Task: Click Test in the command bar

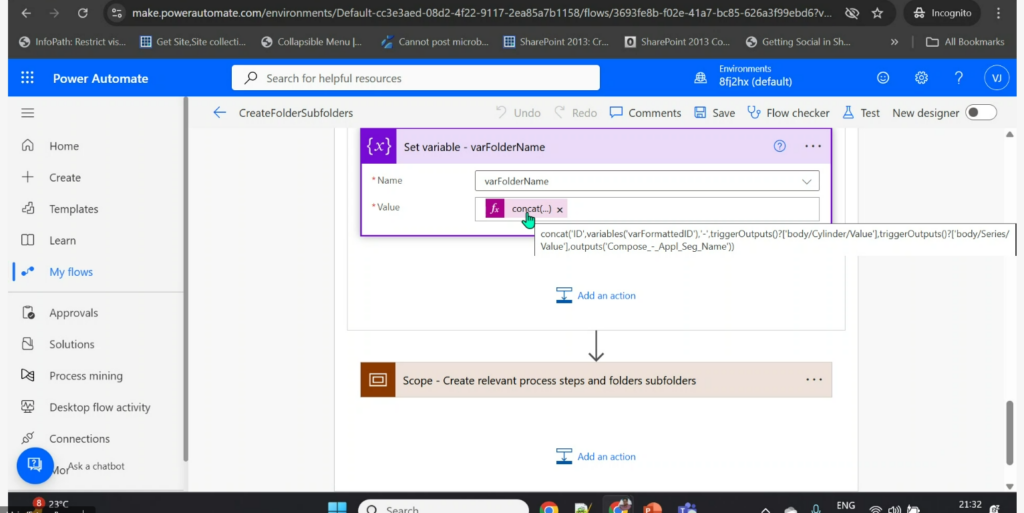Action: 861,113
